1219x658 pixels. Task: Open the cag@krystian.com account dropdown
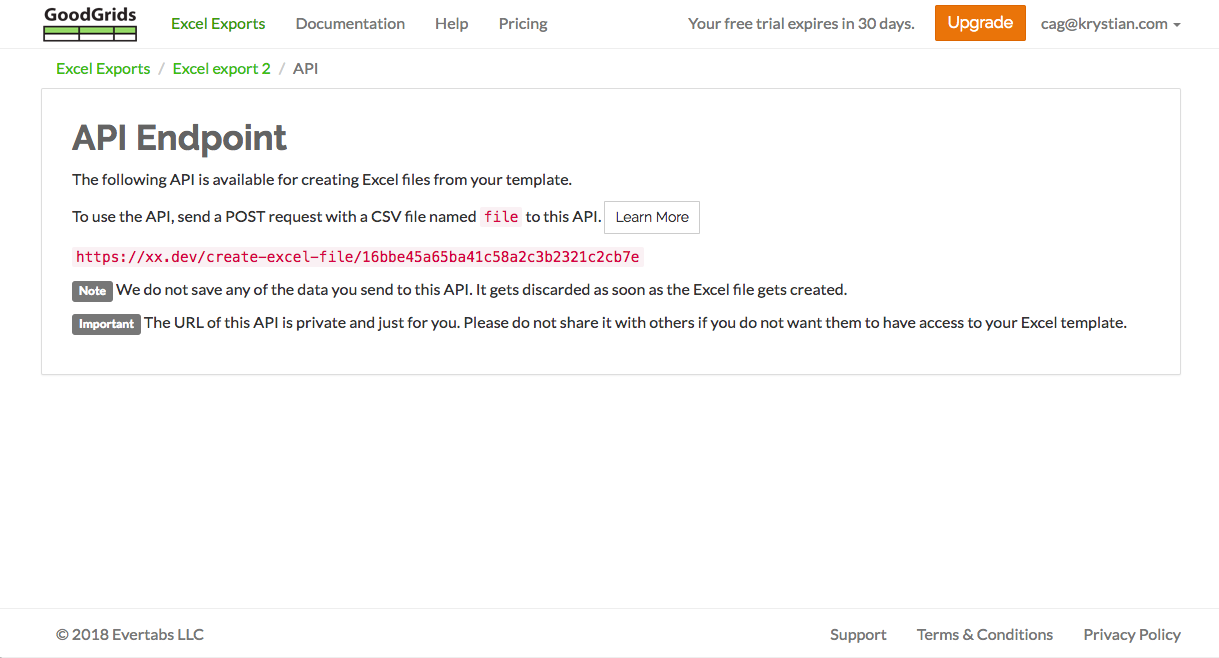(1110, 24)
